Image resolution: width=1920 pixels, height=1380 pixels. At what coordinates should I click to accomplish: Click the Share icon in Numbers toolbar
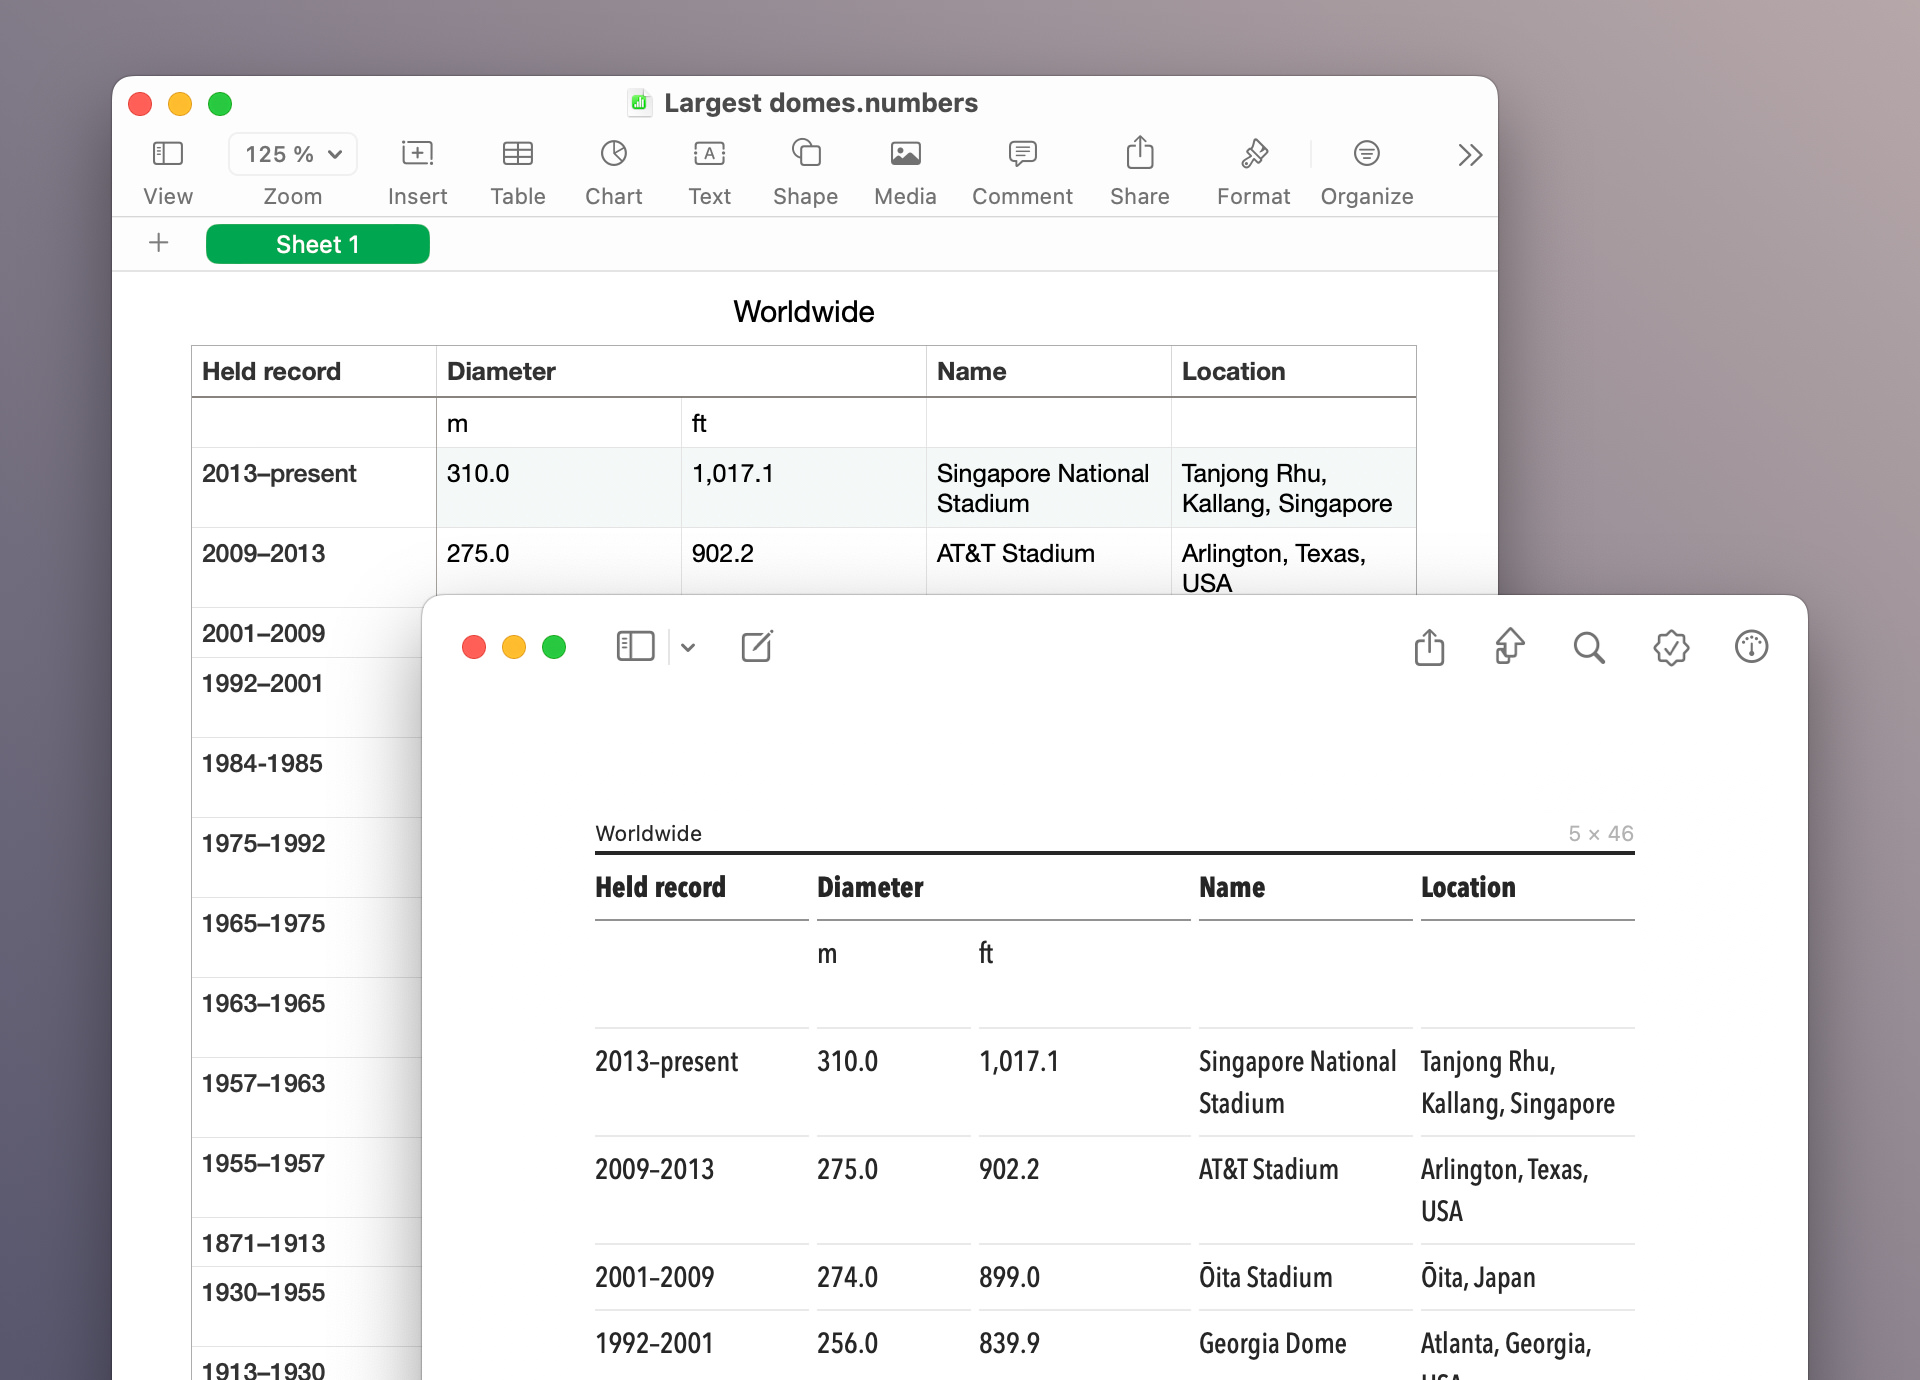click(x=1139, y=153)
